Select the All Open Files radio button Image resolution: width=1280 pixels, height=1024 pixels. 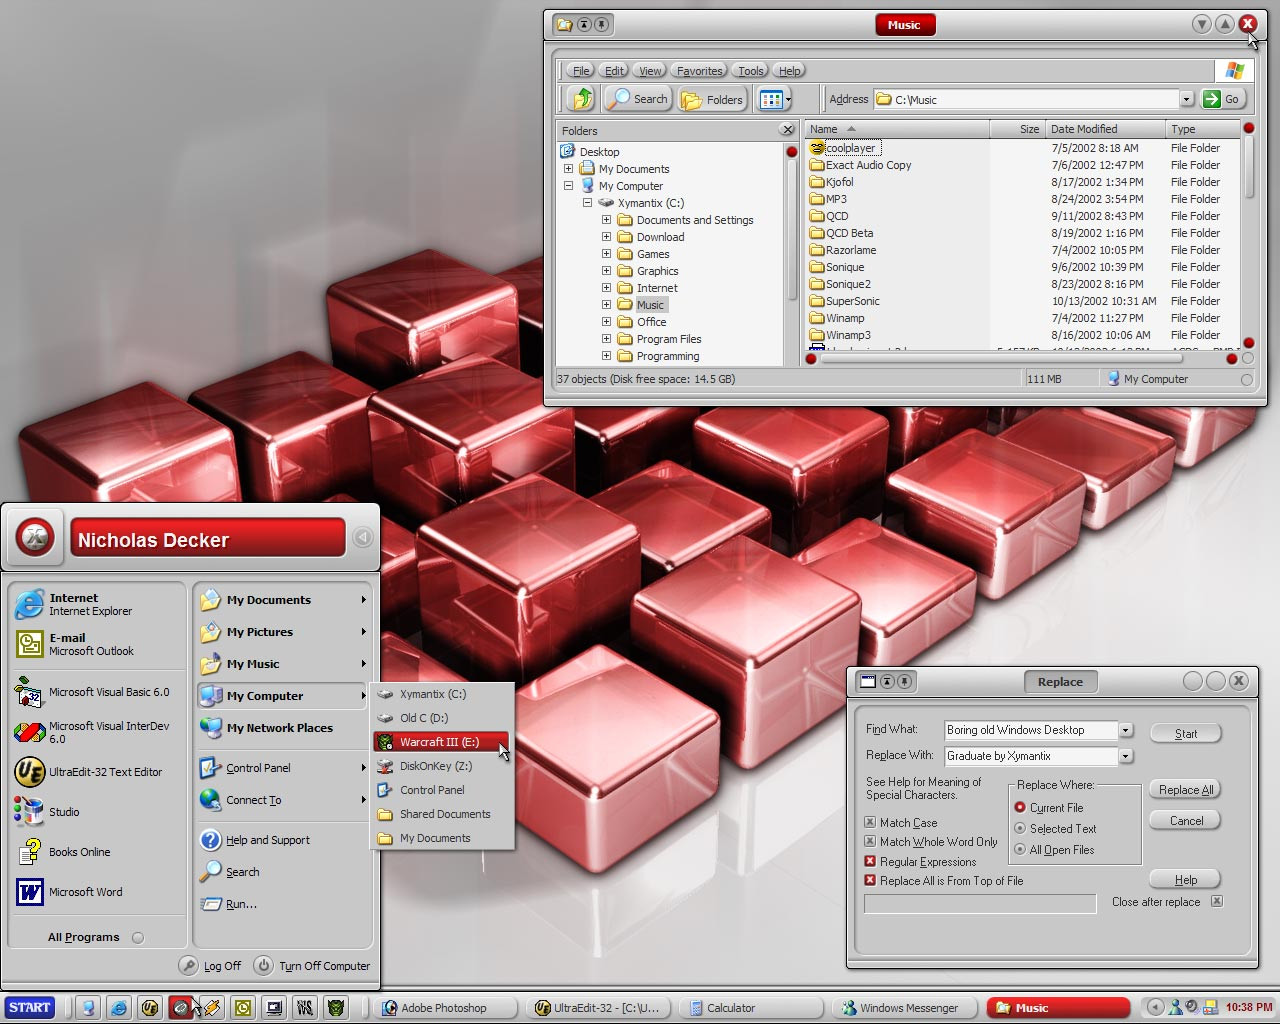click(x=1020, y=850)
